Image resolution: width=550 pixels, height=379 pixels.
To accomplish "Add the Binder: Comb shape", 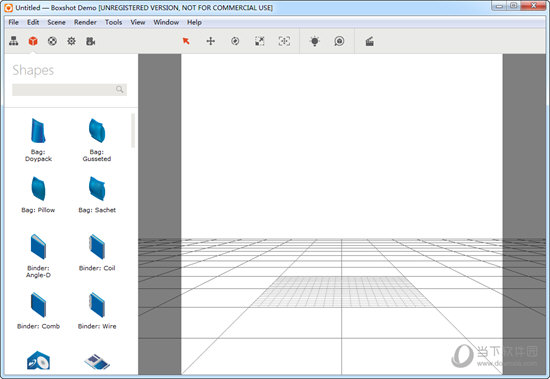I will point(38,311).
